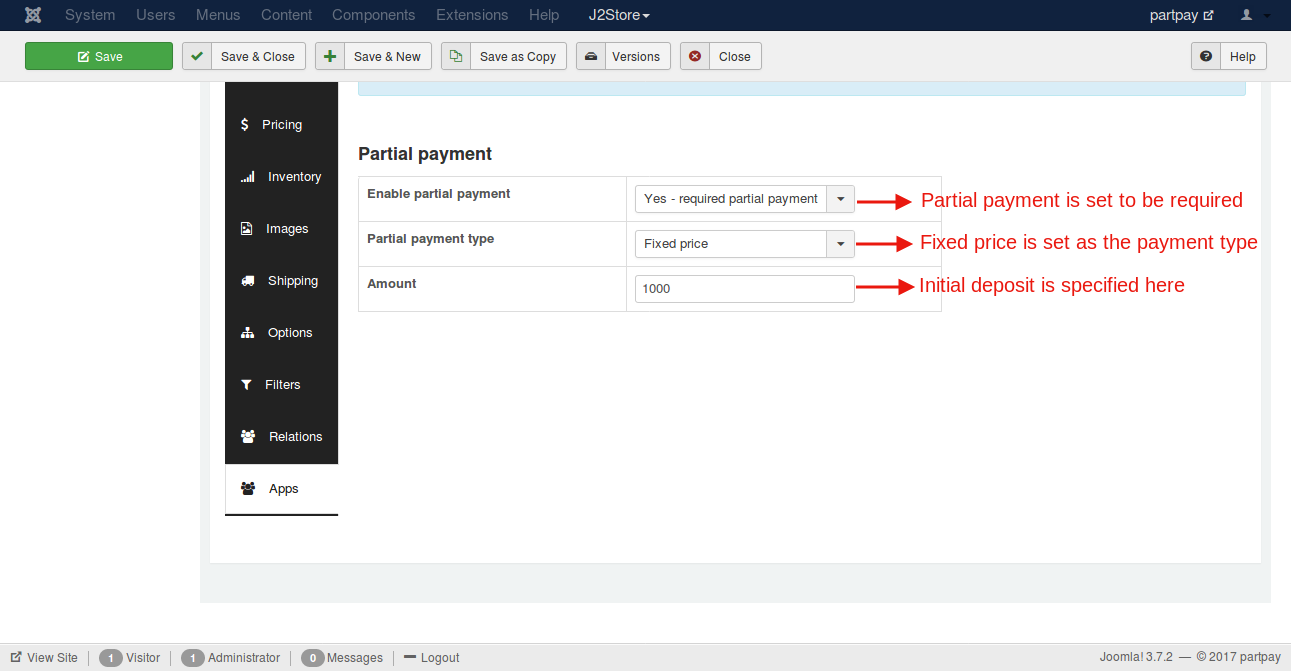Click the copy icon on Save as Copy
Viewport: 1291px width, 671px height.
[456, 56]
